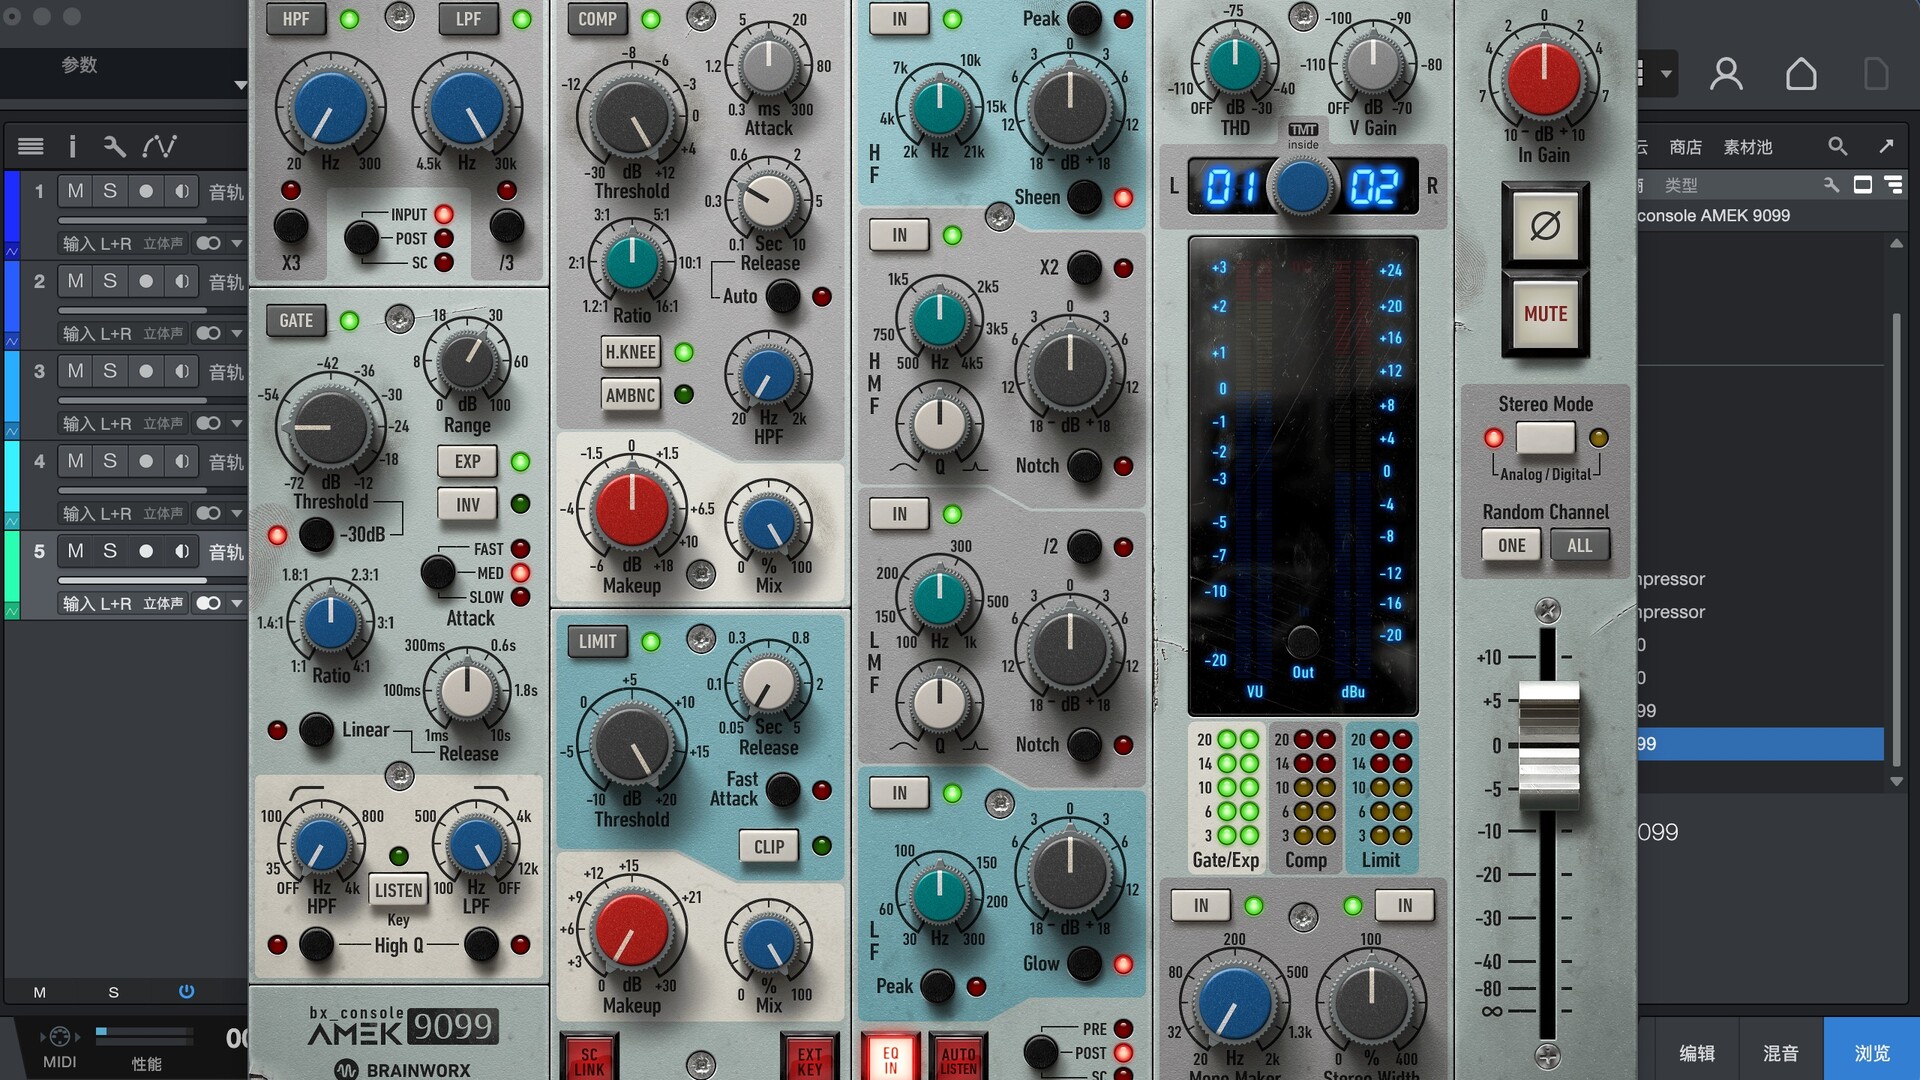The height and width of the screenshot is (1080, 1920).
Task: Click the detach arrow icon in browser
Action: coord(1886,146)
